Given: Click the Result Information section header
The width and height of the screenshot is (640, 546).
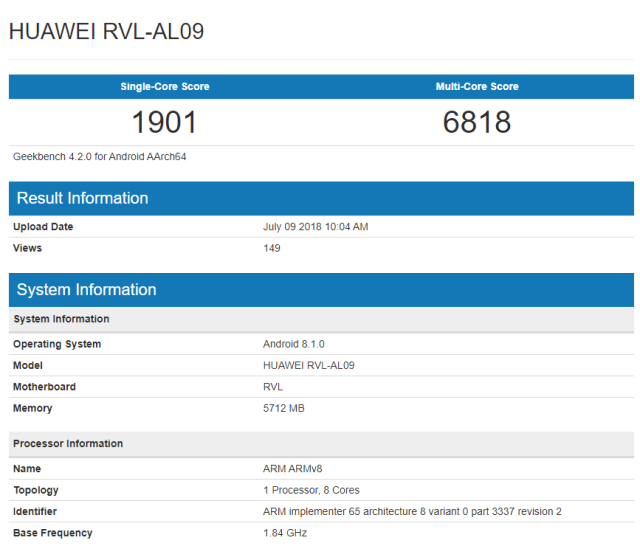Looking at the screenshot, I should tap(321, 198).
